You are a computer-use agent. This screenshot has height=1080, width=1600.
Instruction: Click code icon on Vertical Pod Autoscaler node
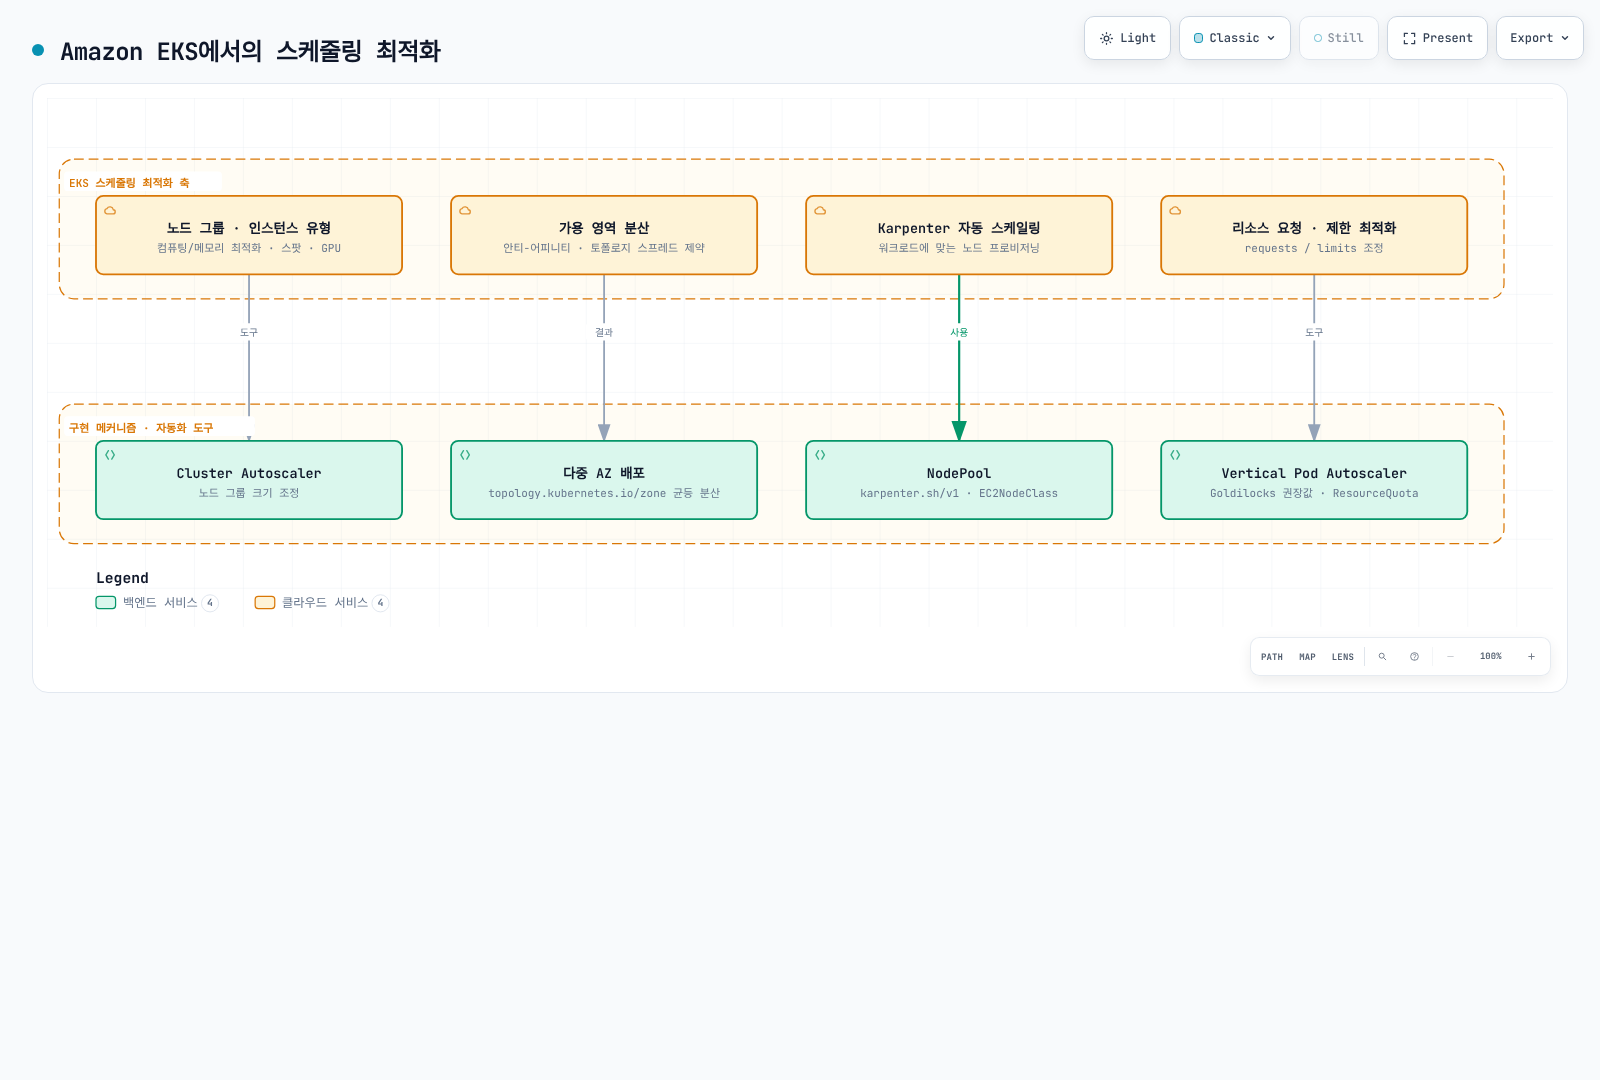point(1175,455)
